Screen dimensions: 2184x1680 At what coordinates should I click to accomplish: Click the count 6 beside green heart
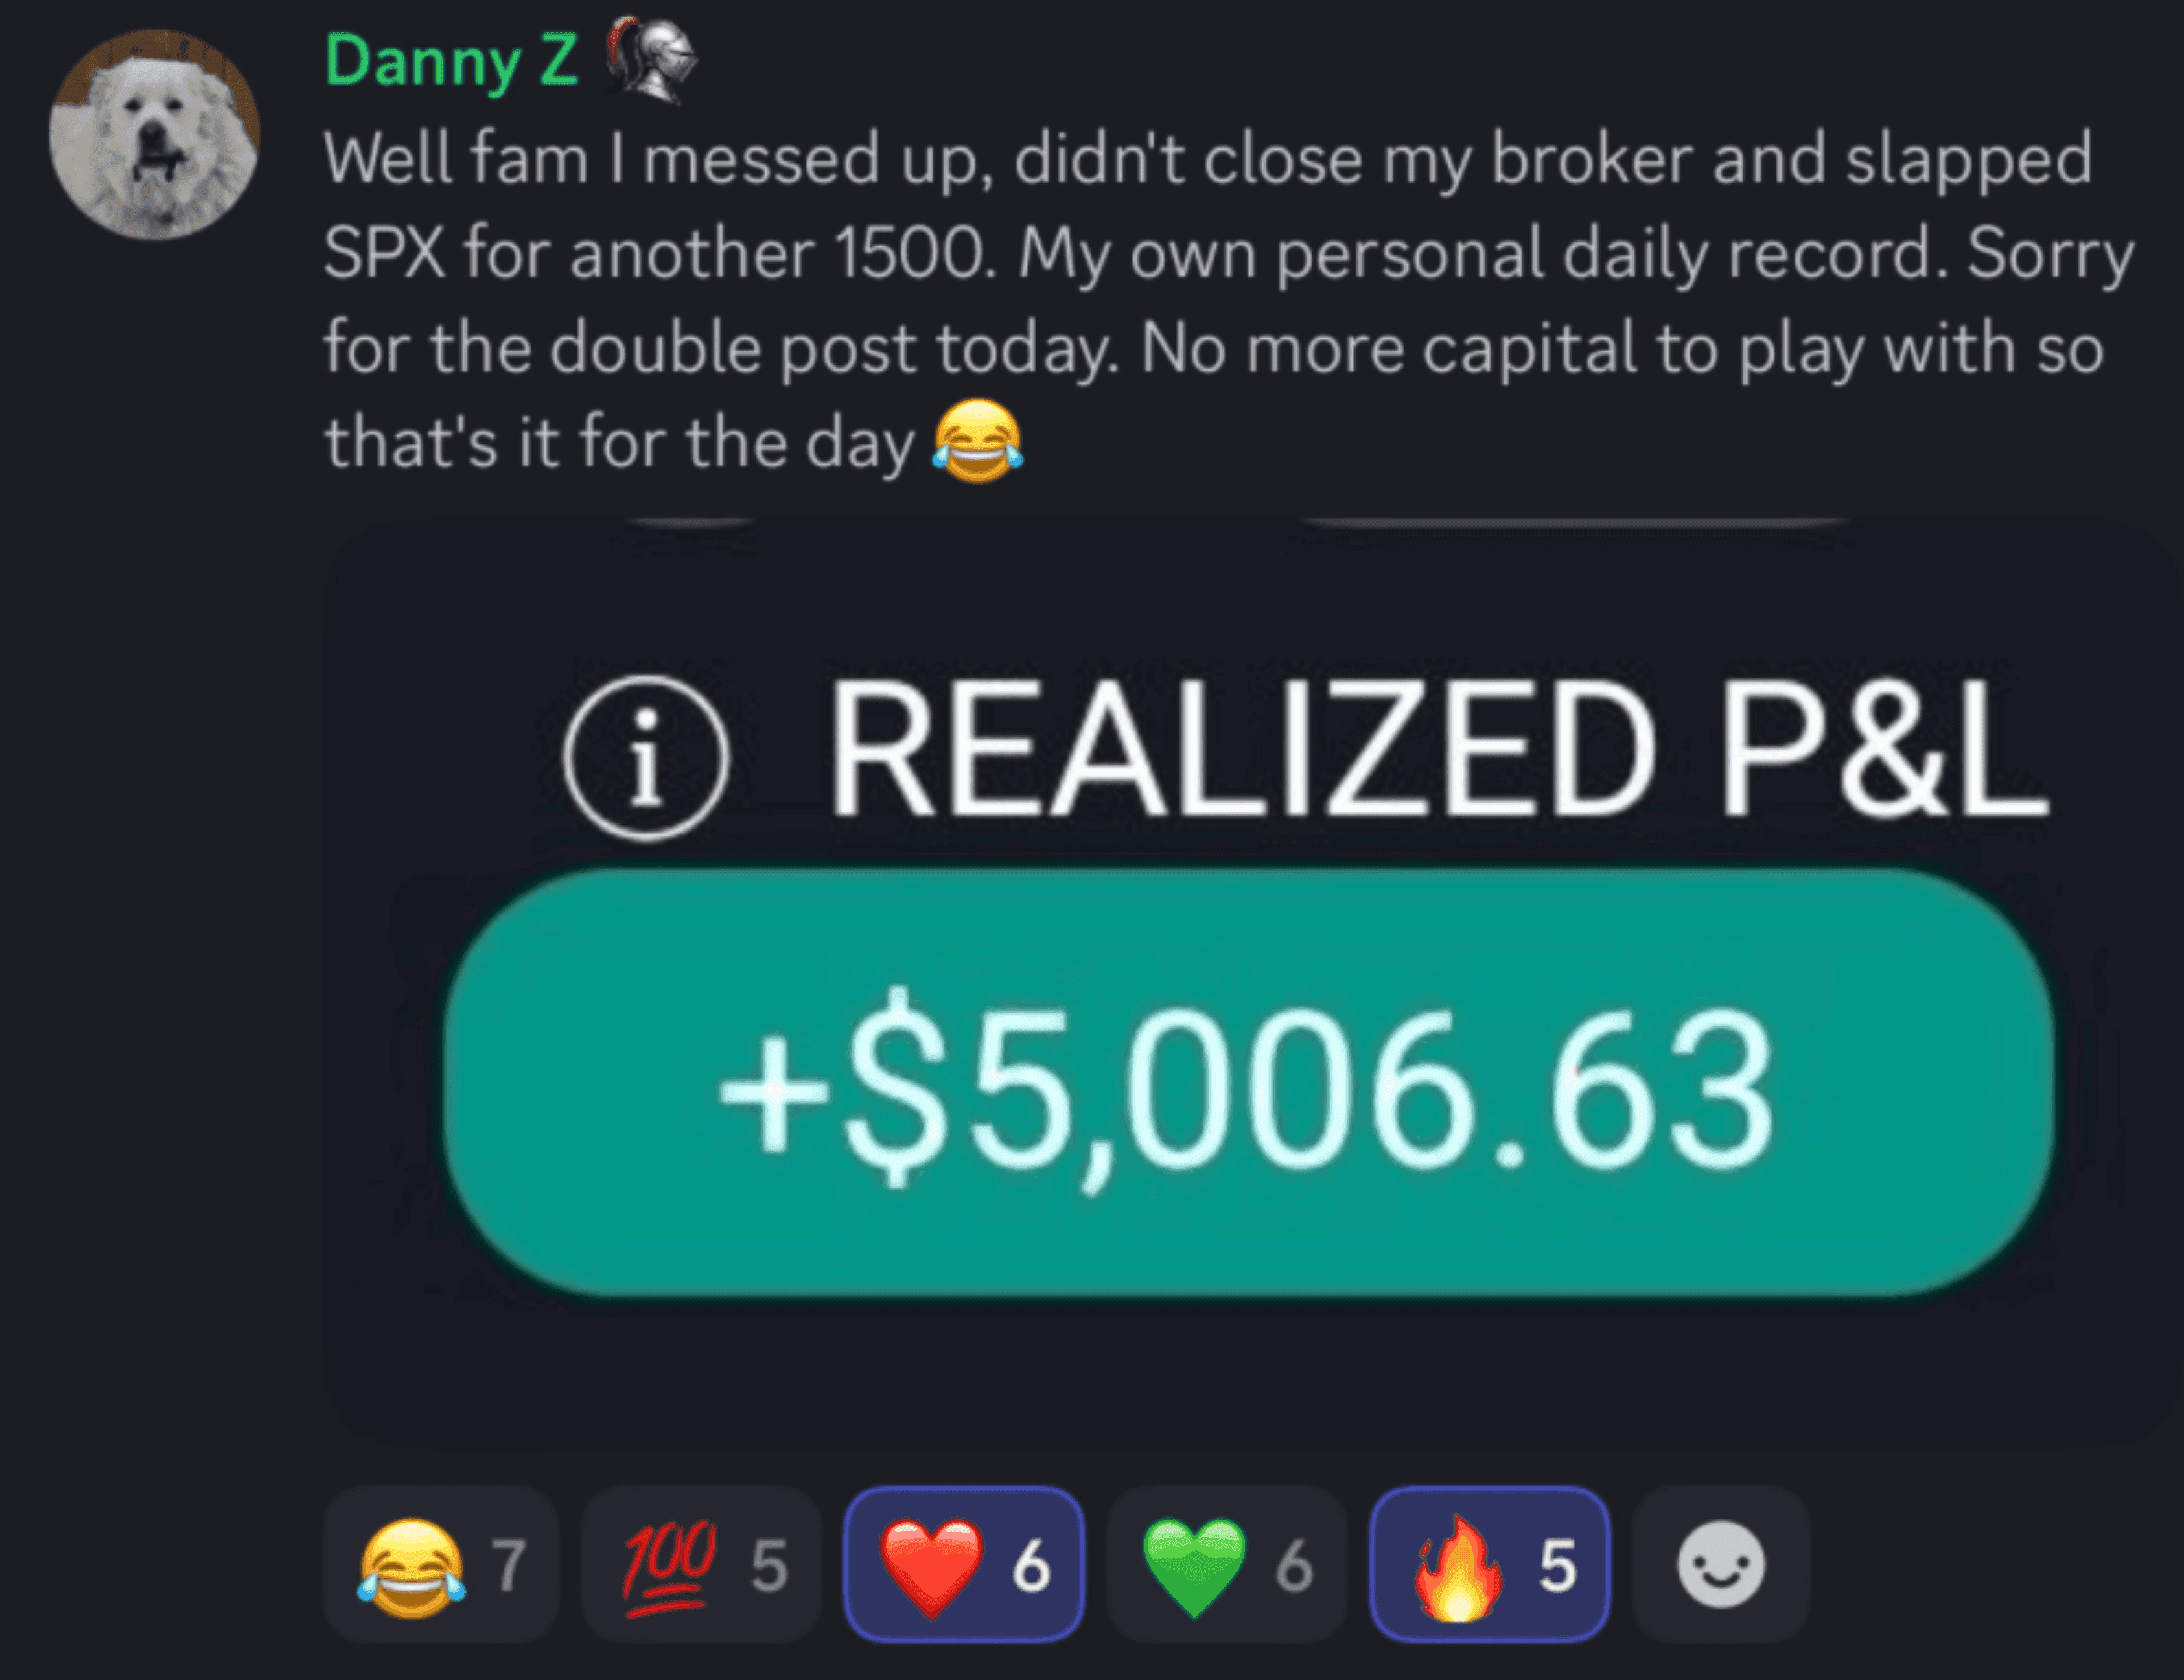1293,1565
